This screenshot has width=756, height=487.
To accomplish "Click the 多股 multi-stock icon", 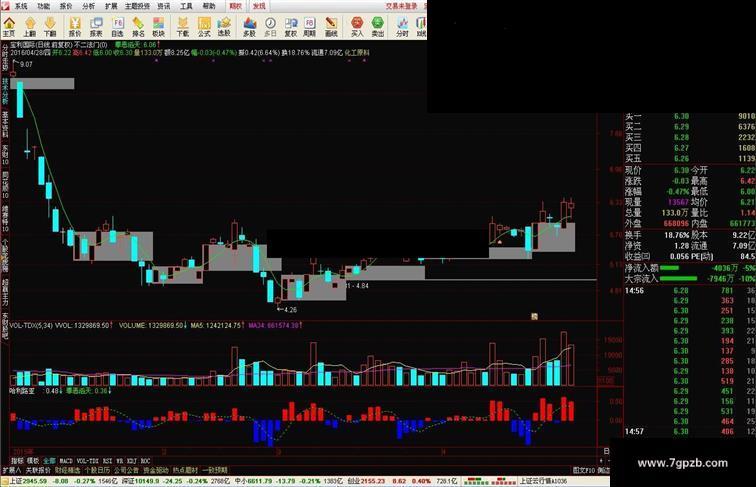I will [249, 27].
